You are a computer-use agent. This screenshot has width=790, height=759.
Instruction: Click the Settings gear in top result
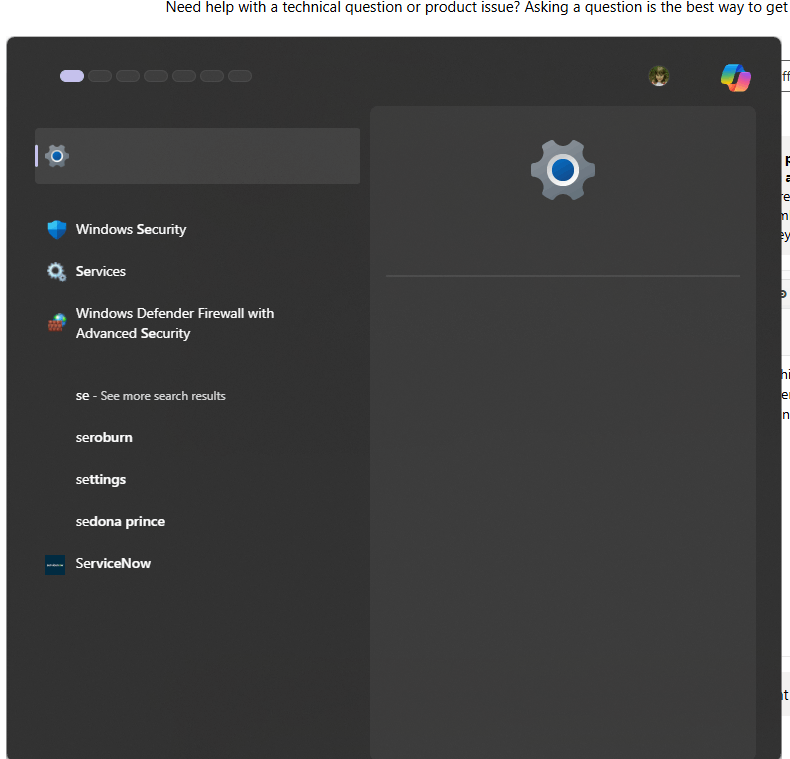click(x=57, y=156)
